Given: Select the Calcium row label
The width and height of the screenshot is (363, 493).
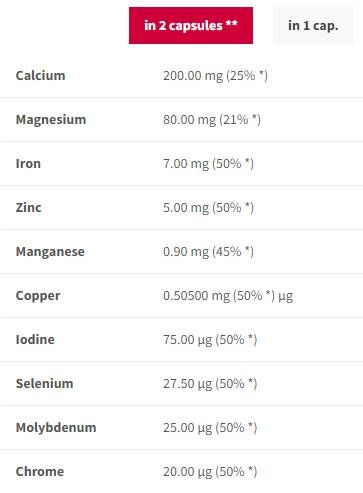Looking at the screenshot, I should [x=40, y=75].
